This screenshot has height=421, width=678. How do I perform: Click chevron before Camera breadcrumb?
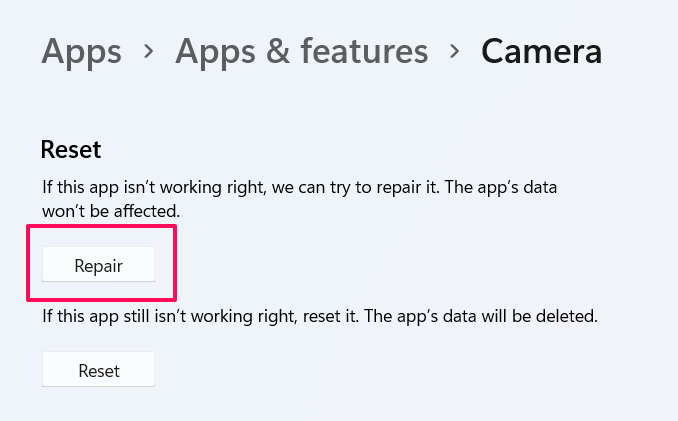pos(455,50)
